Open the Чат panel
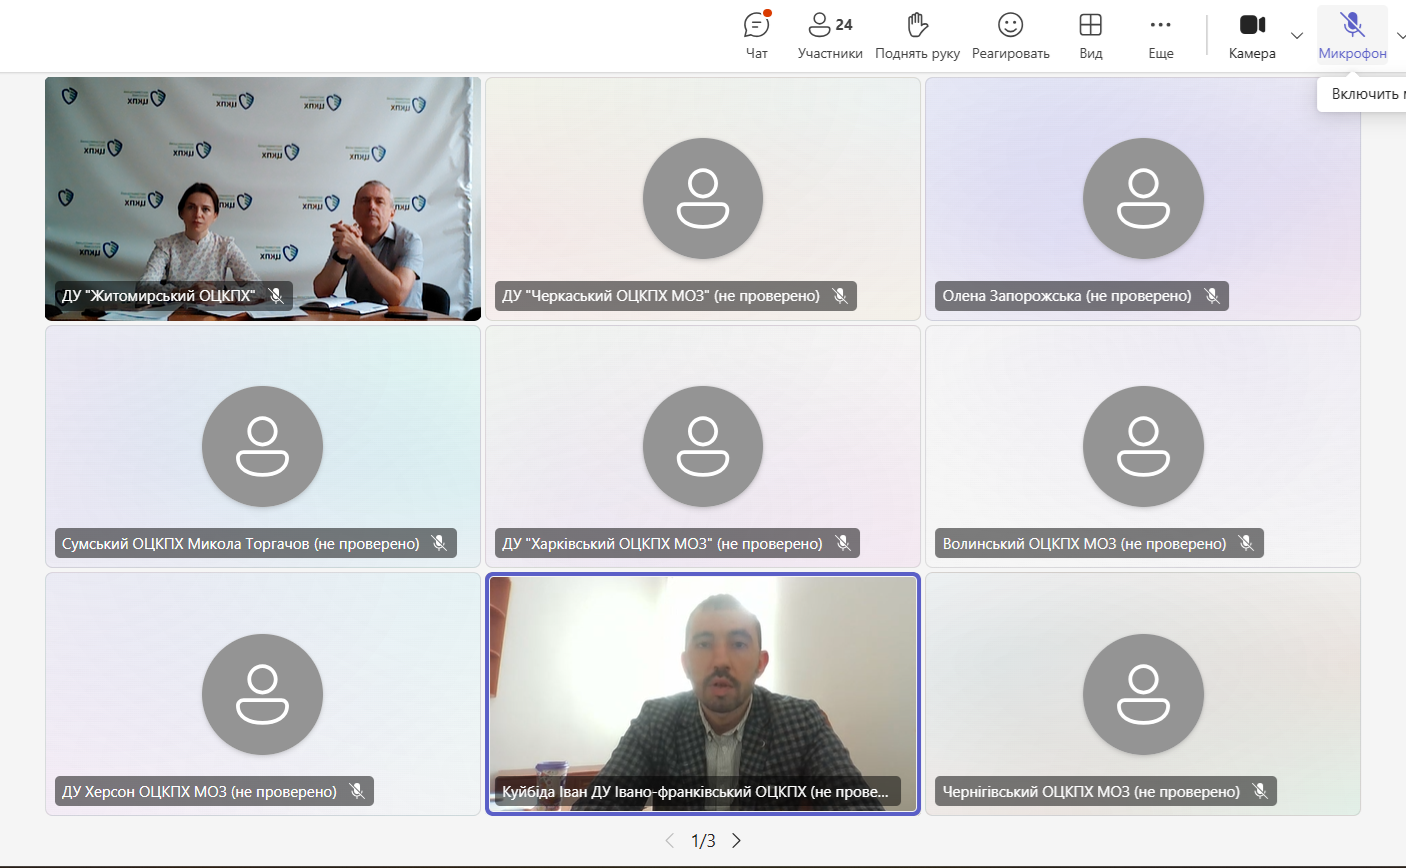This screenshot has height=868, width=1406. 757,36
